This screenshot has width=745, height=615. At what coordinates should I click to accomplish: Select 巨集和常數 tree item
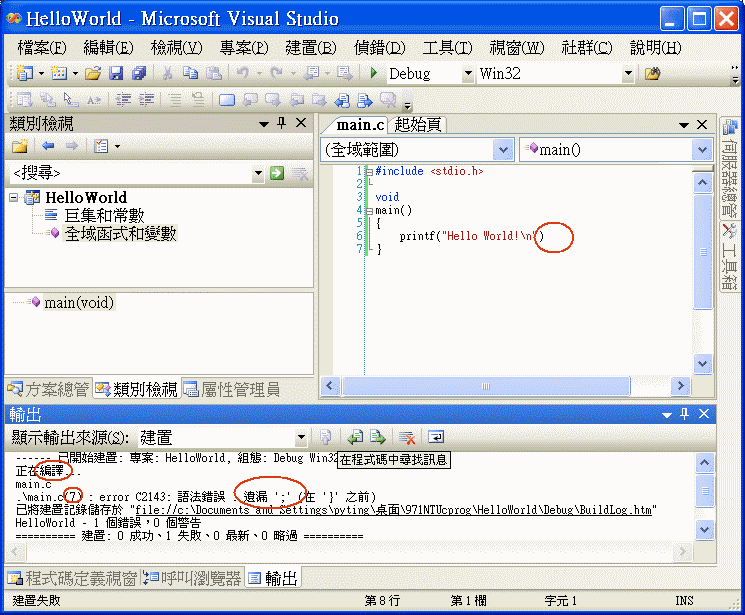coord(104,215)
